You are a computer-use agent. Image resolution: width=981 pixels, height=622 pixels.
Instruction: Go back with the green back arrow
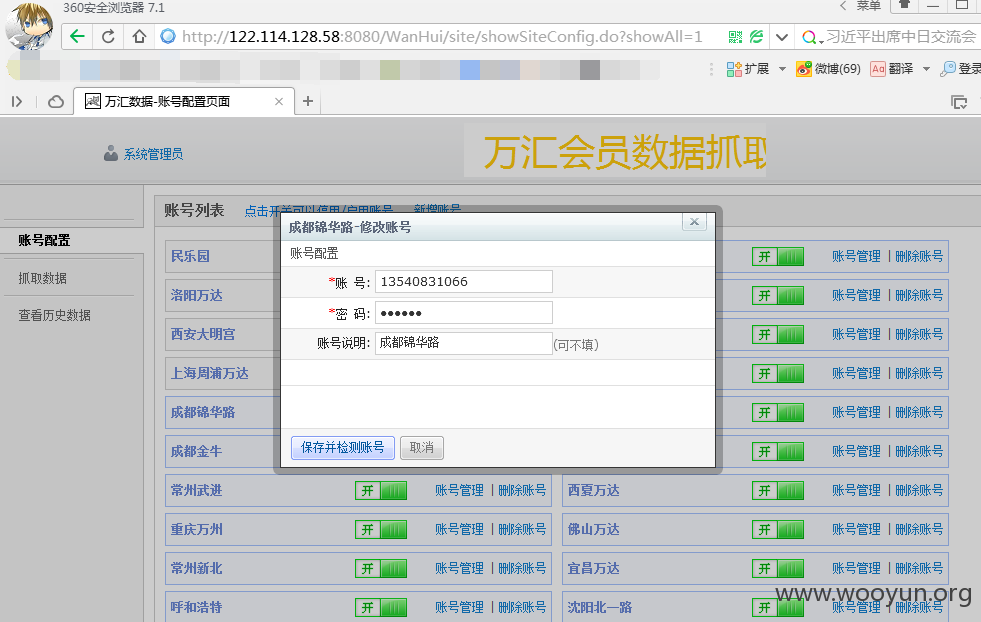coord(77,36)
